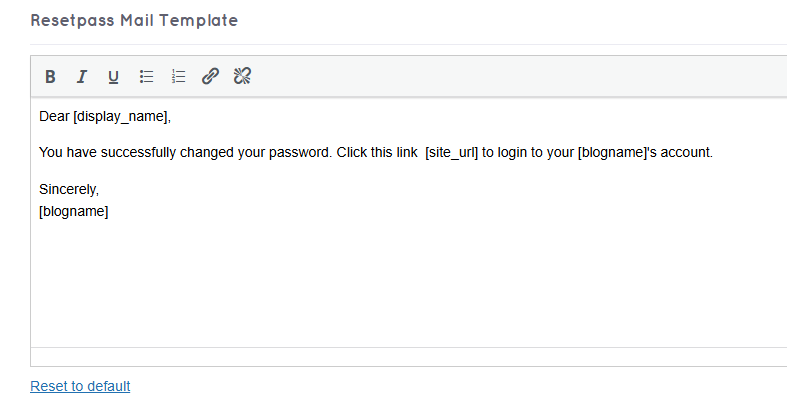This screenshot has width=787, height=406.
Task: Toggle underline formatting in the toolbar
Action: (x=113, y=77)
